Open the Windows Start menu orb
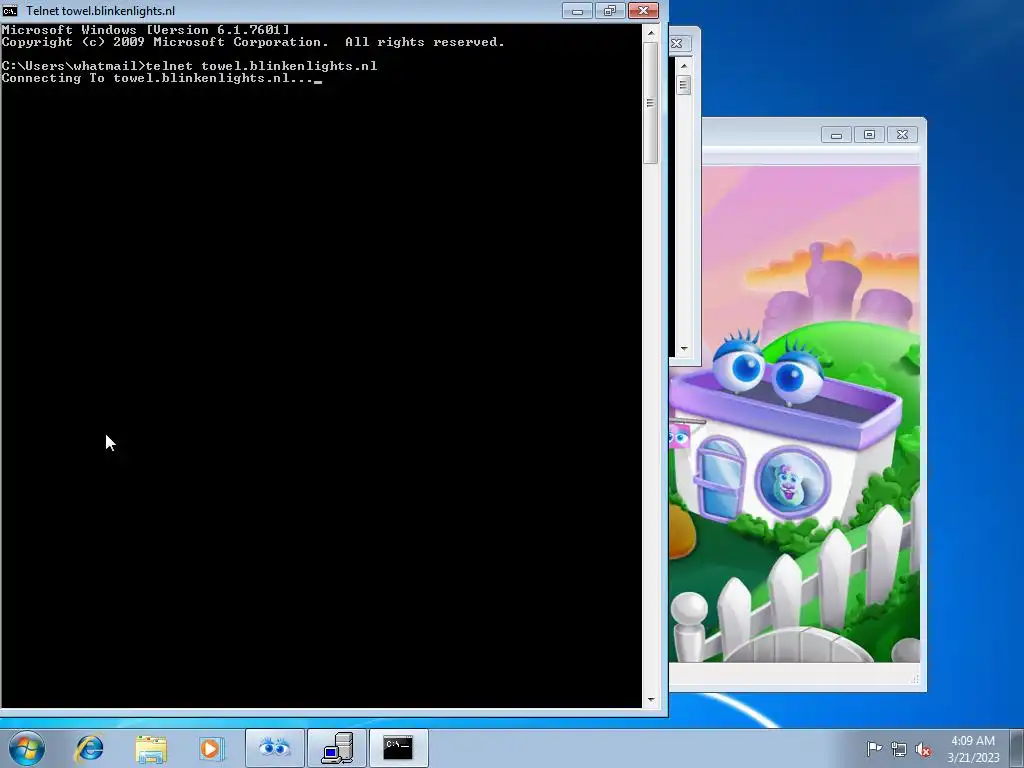The image size is (1024, 768). coord(27,748)
